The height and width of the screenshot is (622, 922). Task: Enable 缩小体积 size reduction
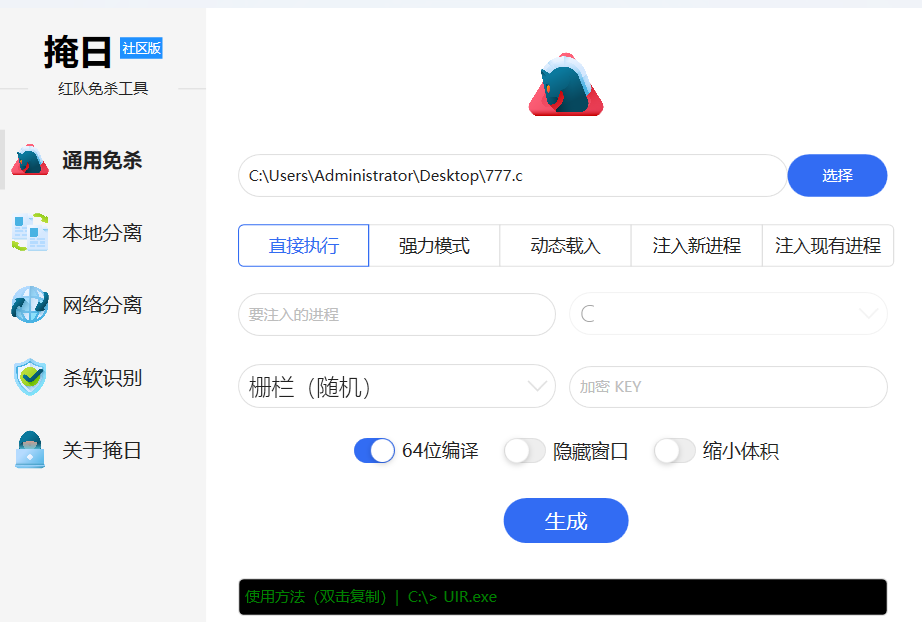click(x=674, y=451)
